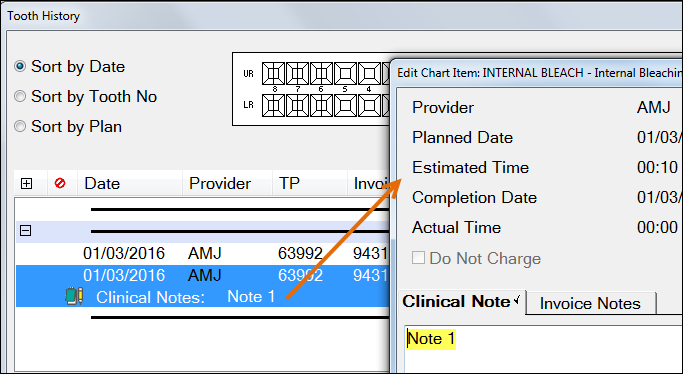Viewport: 683px width, 374px height.
Task: Click the clinical notes notebook icon
Action: point(74,296)
